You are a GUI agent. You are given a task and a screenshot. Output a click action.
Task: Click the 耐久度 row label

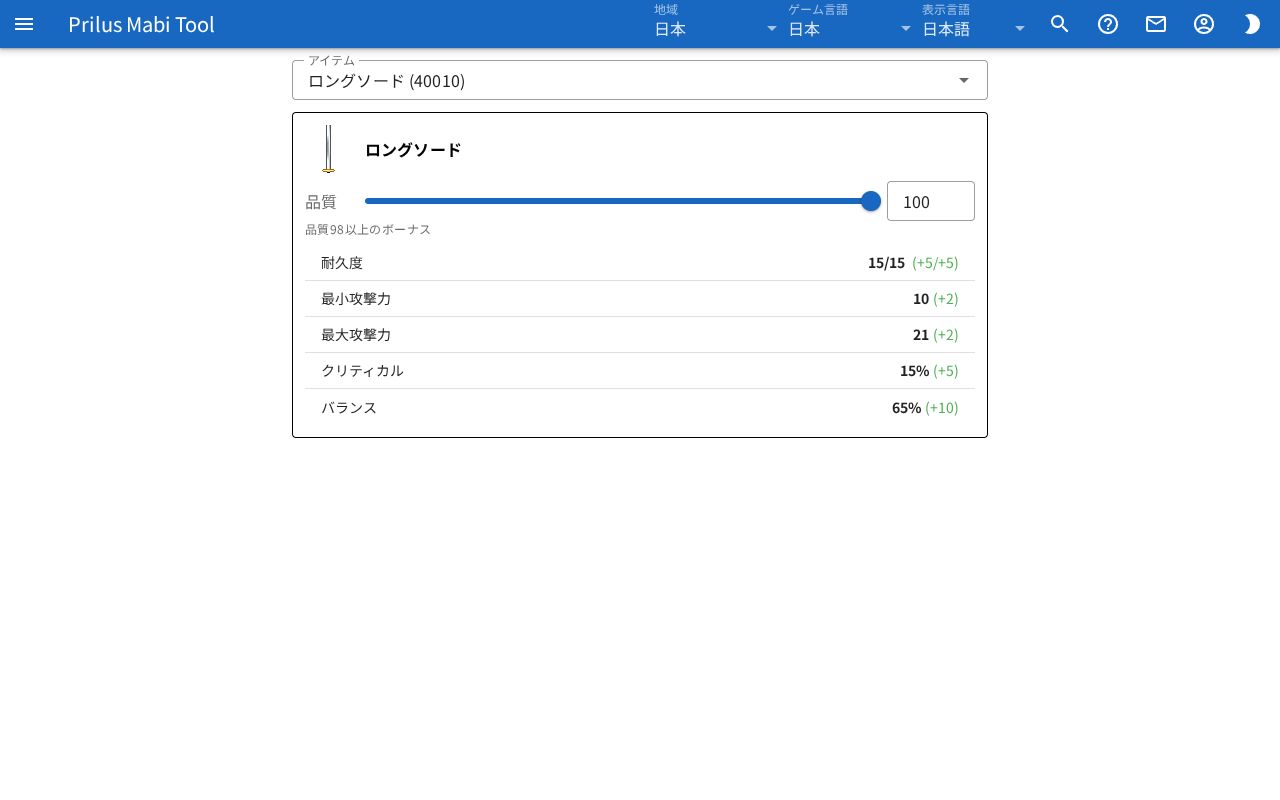pyautogui.click(x=342, y=263)
